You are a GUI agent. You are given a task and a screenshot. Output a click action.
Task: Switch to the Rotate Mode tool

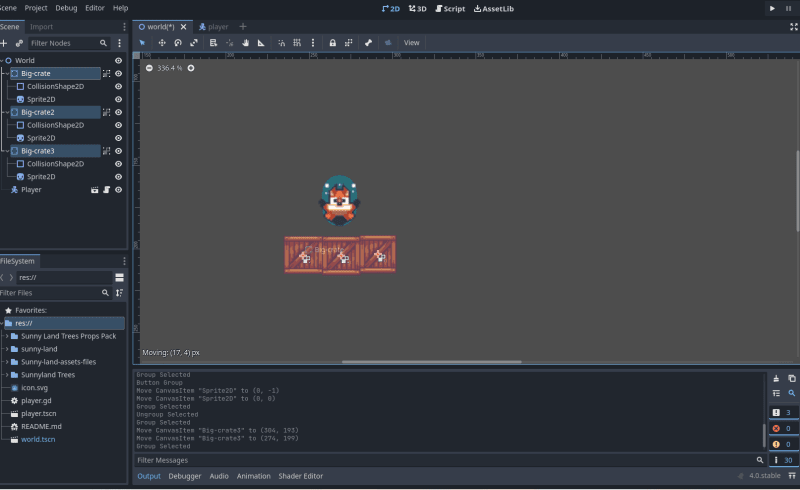[x=178, y=43]
